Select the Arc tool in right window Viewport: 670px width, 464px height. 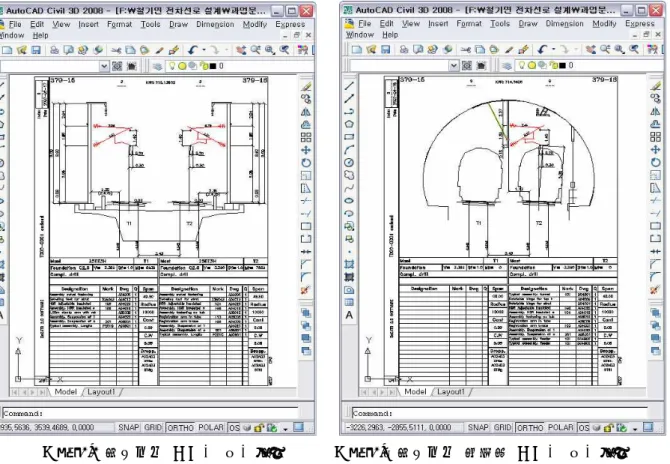click(x=349, y=150)
